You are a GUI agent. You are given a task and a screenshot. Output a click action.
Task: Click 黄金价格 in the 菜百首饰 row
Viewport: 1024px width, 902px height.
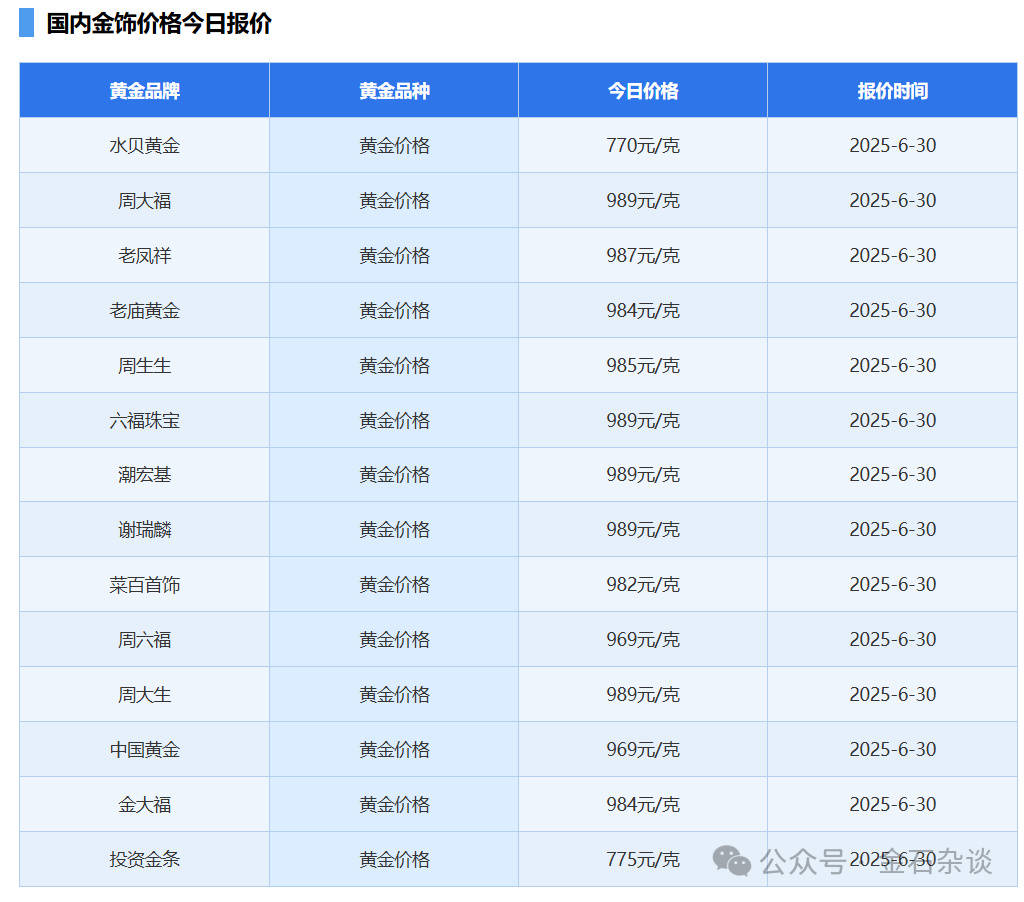[394, 584]
